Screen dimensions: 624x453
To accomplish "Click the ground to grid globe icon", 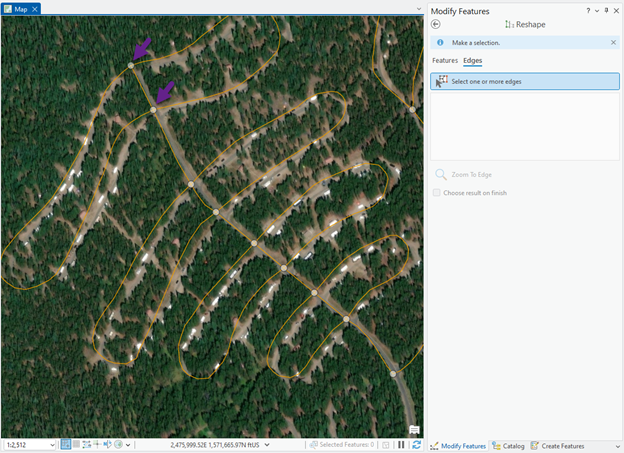I will pyautogui.click(x=118, y=444).
